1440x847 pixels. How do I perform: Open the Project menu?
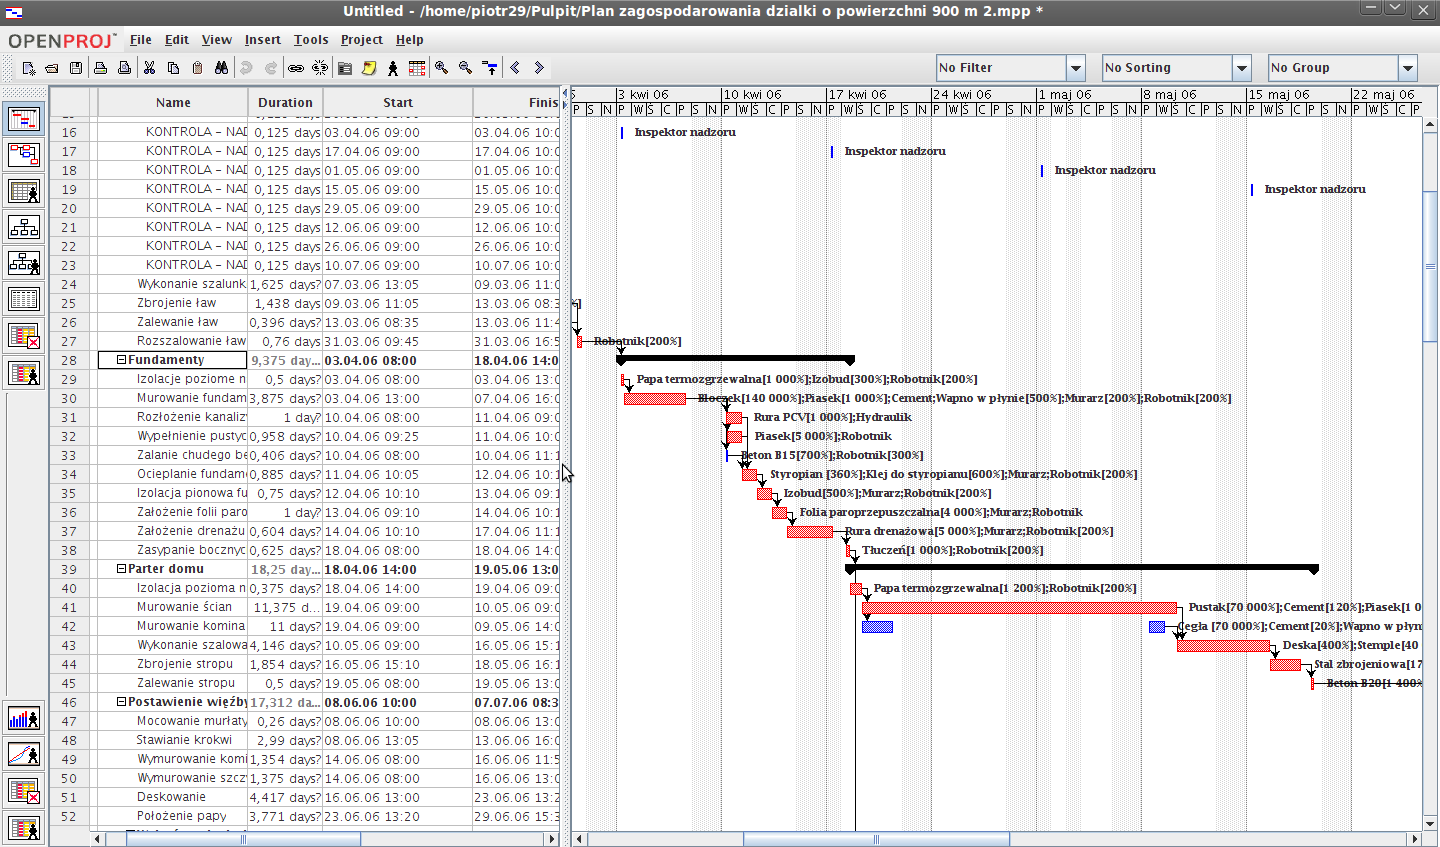point(362,40)
